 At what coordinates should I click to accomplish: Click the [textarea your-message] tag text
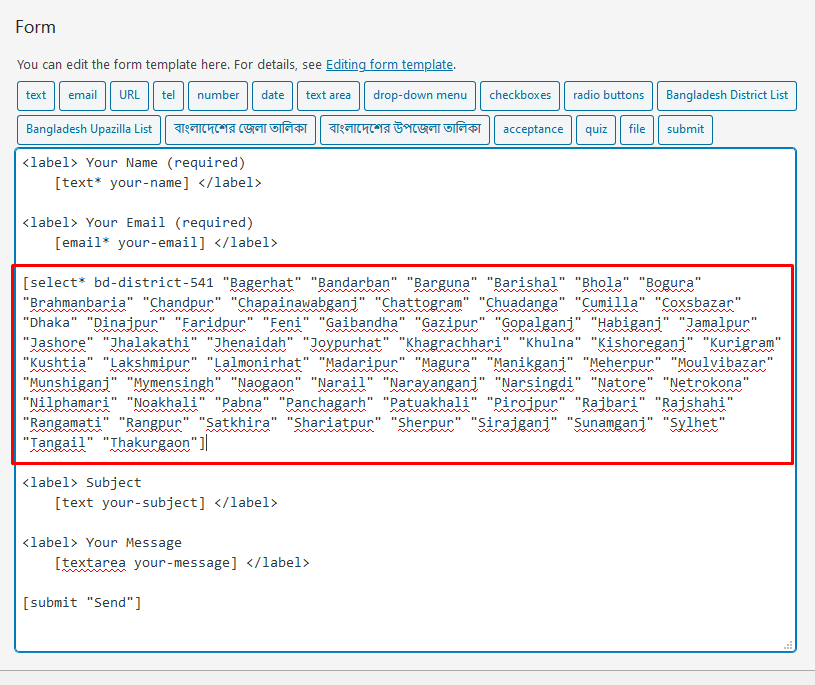[146, 563]
